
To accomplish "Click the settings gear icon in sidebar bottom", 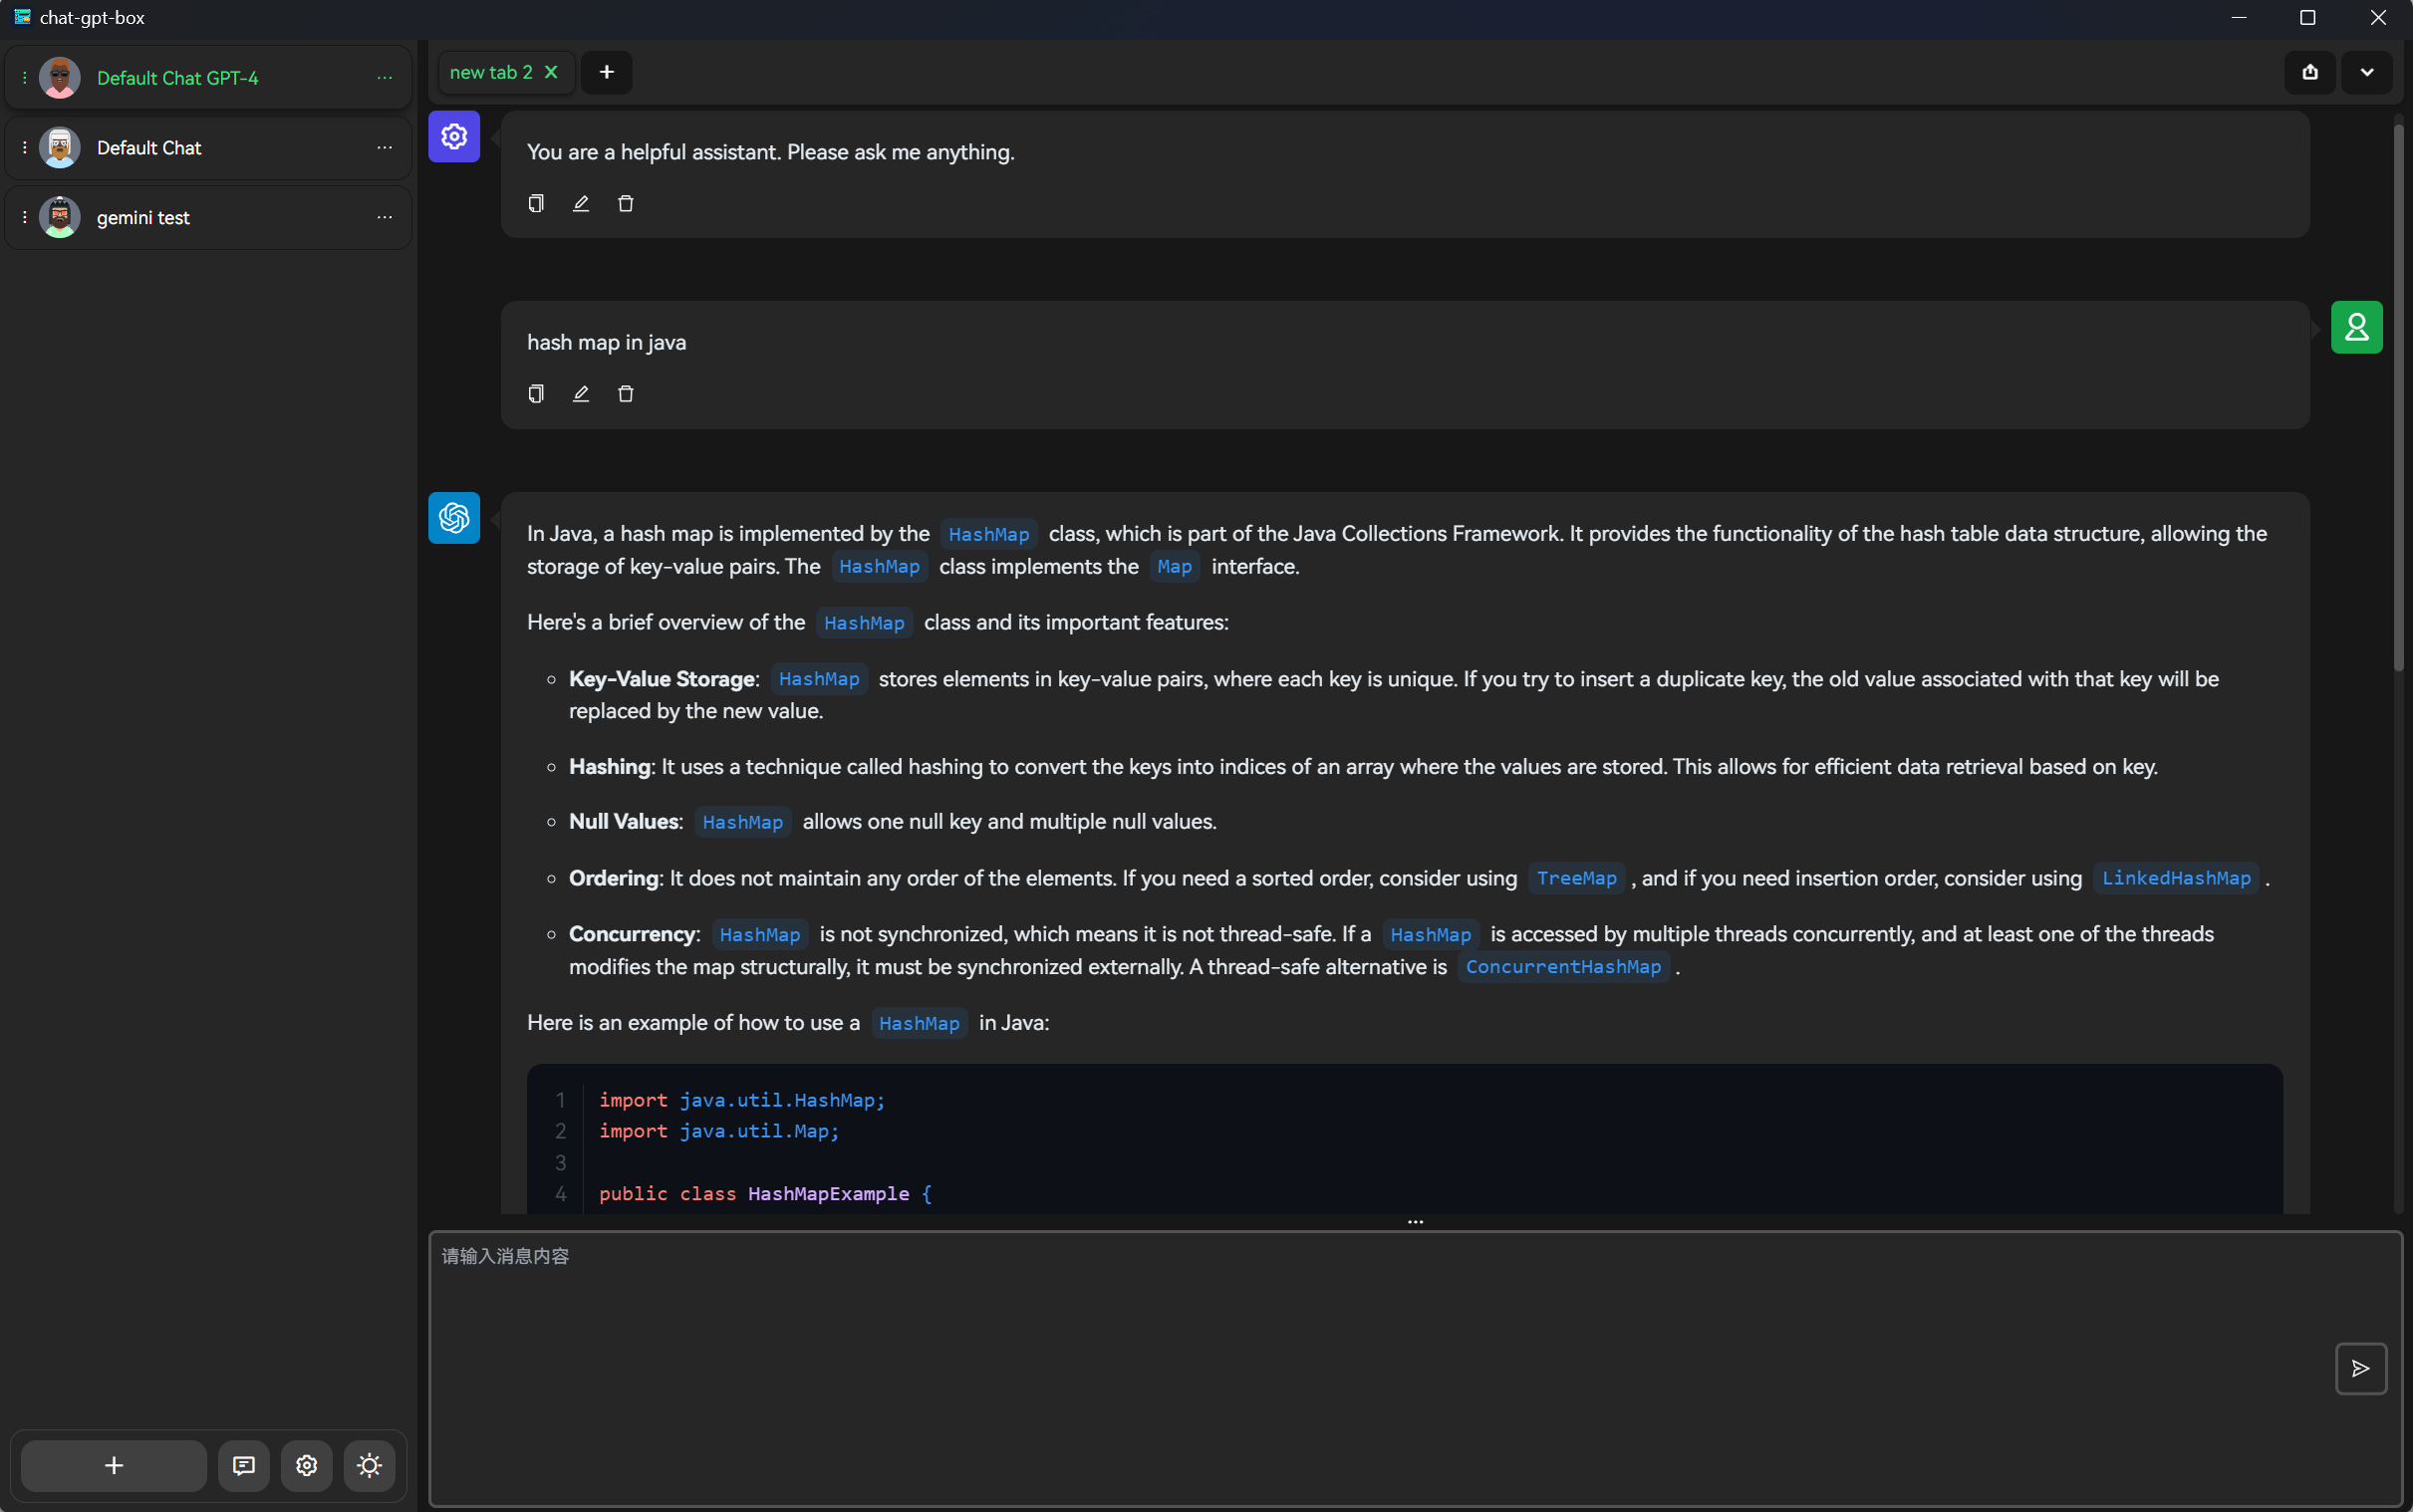I will pos(307,1465).
